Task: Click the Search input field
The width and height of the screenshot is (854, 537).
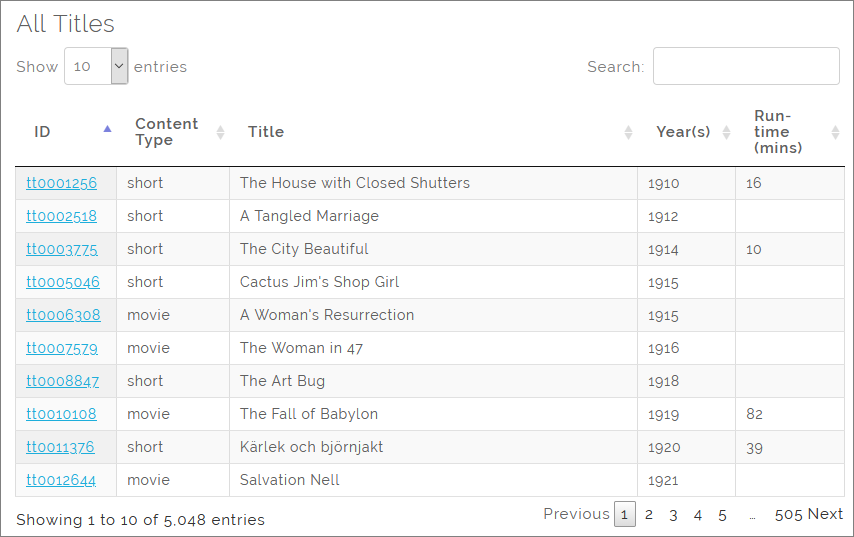Action: [745, 66]
